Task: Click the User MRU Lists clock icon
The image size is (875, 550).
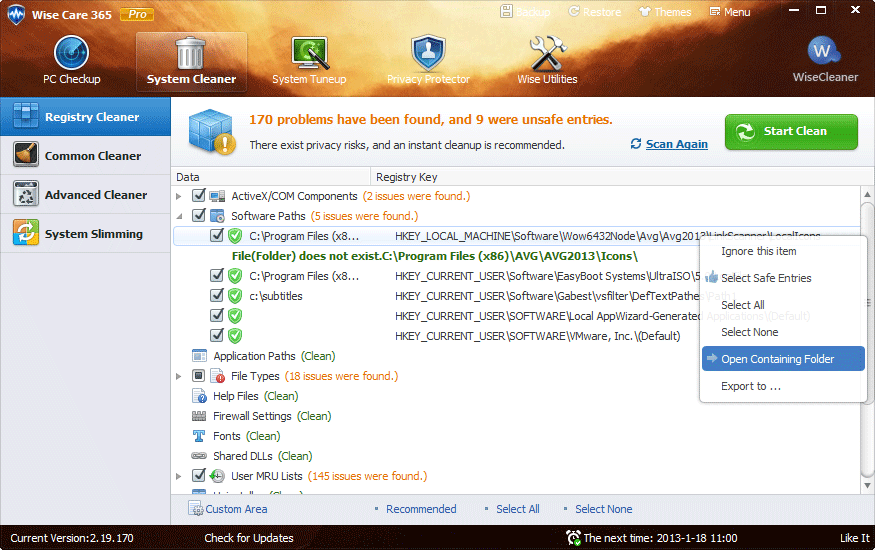Action: click(217, 476)
